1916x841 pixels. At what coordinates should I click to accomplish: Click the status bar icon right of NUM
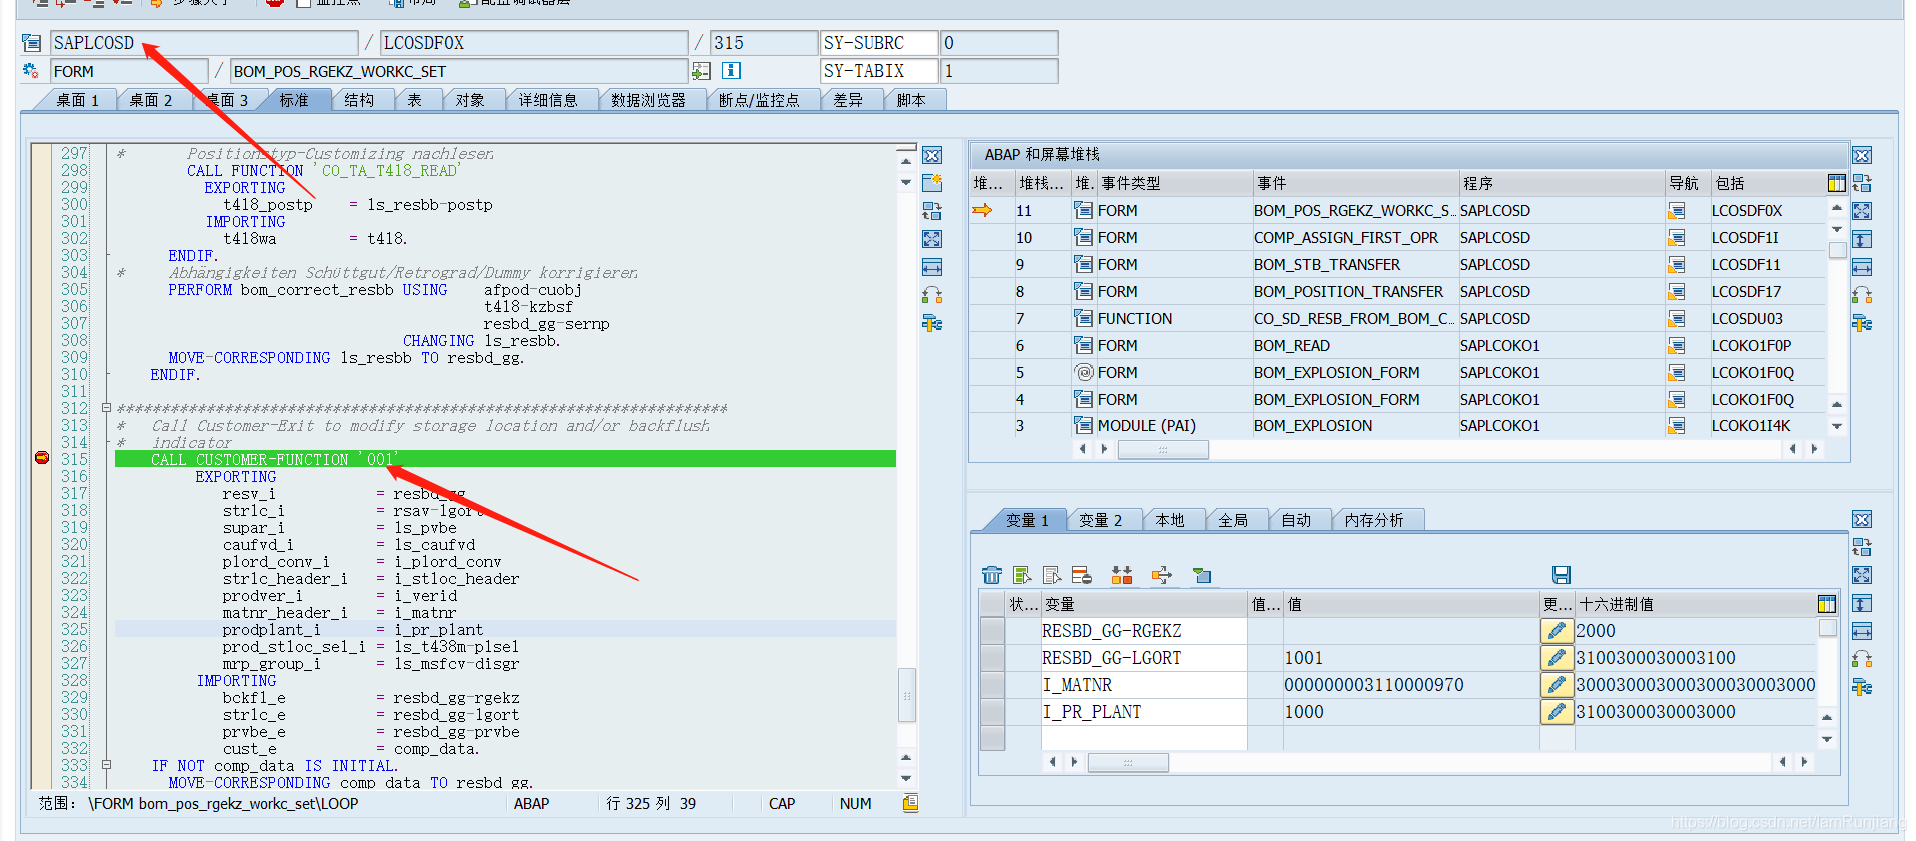[x=910, y=803]
